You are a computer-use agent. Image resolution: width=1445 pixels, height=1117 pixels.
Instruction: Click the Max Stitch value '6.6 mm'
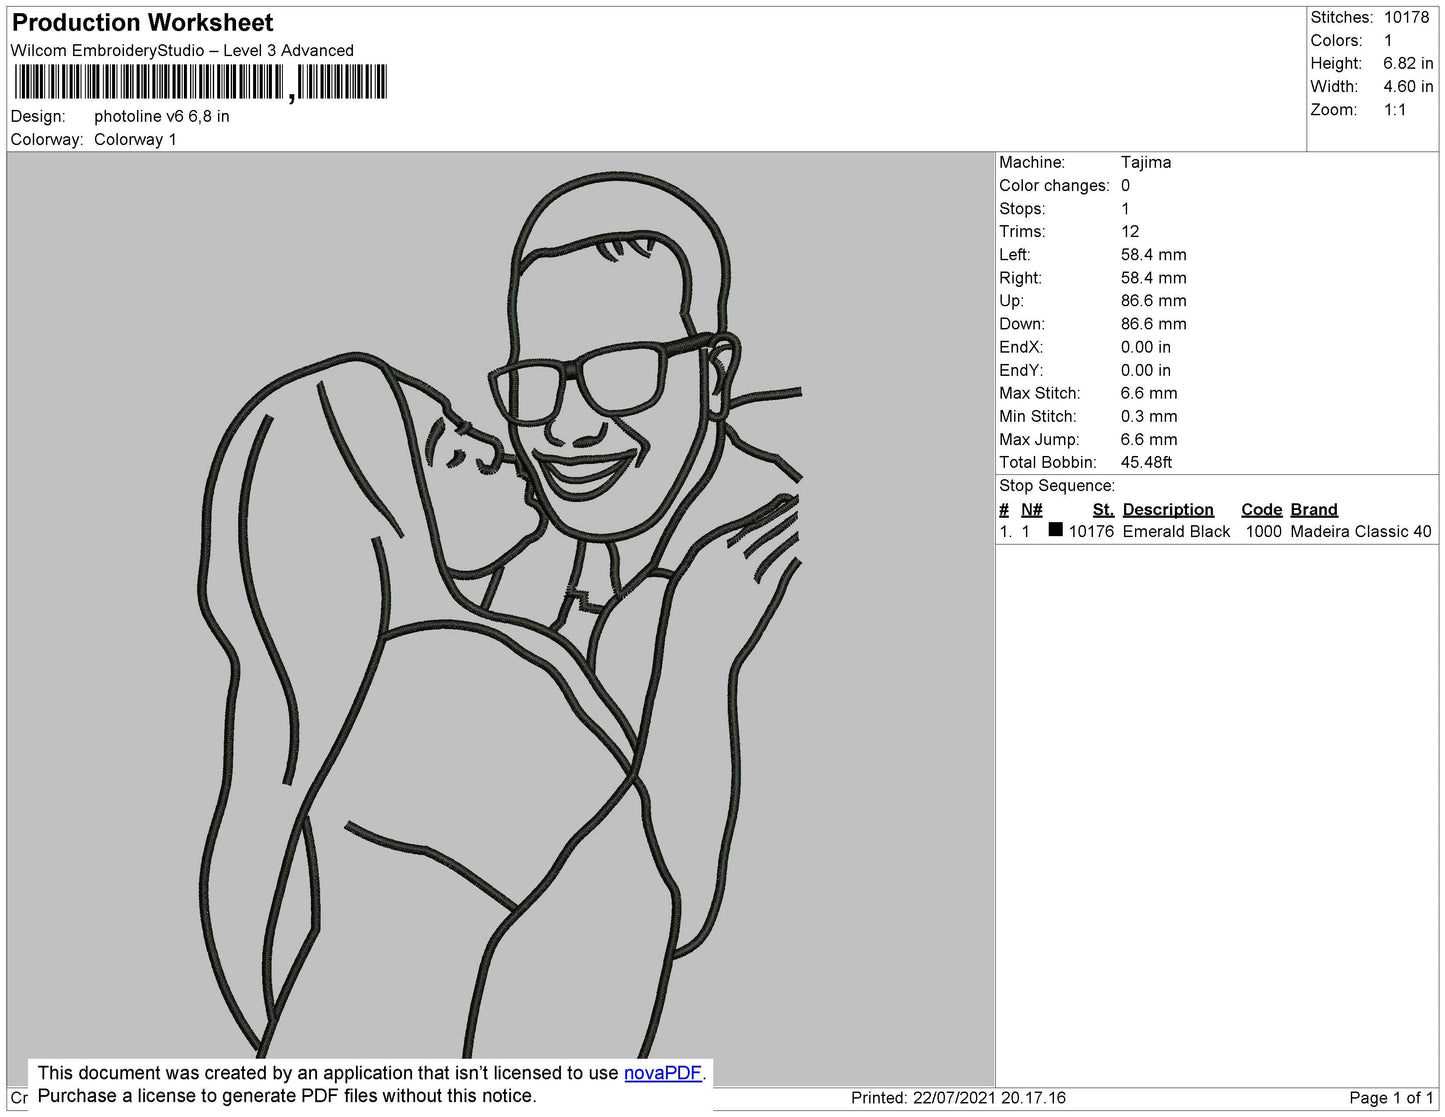pyautogui.click(x=1149, y=393)
